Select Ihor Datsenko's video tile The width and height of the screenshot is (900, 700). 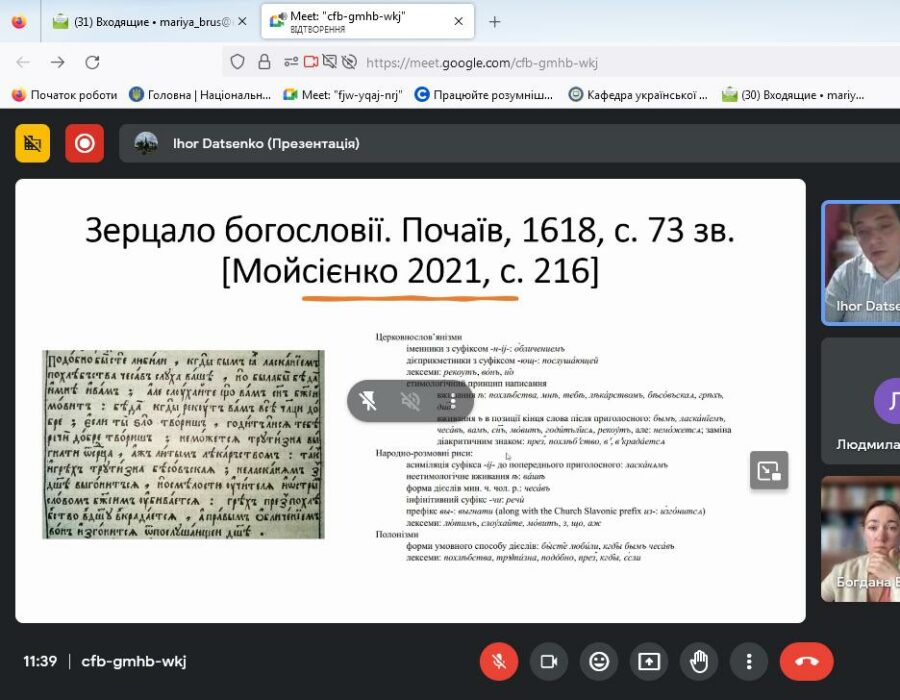[x=861, y=262]
